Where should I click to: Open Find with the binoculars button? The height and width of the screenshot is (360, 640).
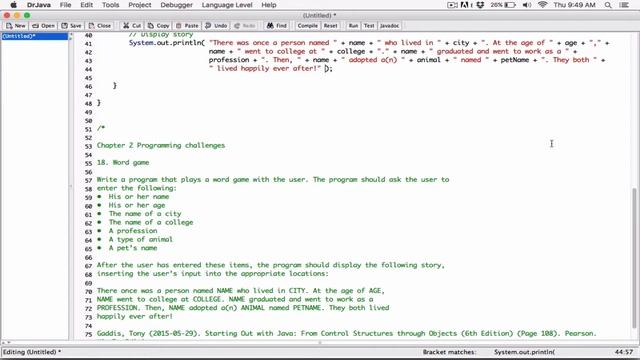(277, 26)
